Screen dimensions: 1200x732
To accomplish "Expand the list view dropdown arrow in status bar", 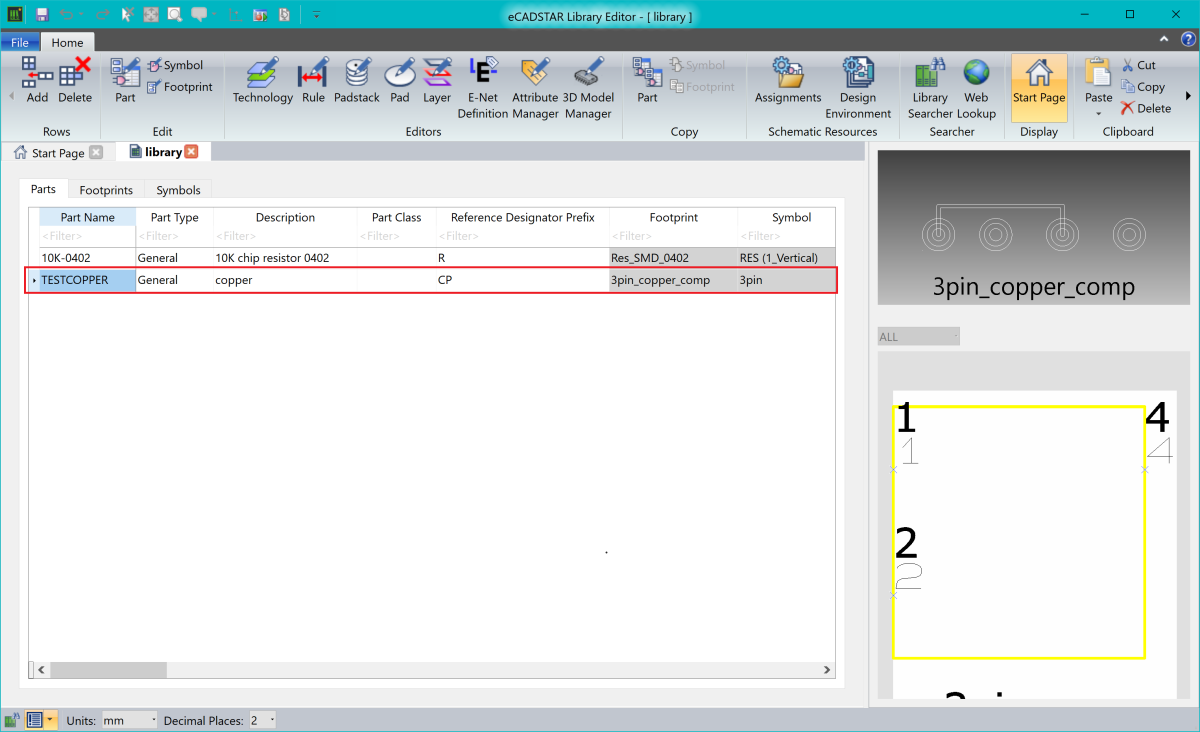I will click(x=50, y=720).
